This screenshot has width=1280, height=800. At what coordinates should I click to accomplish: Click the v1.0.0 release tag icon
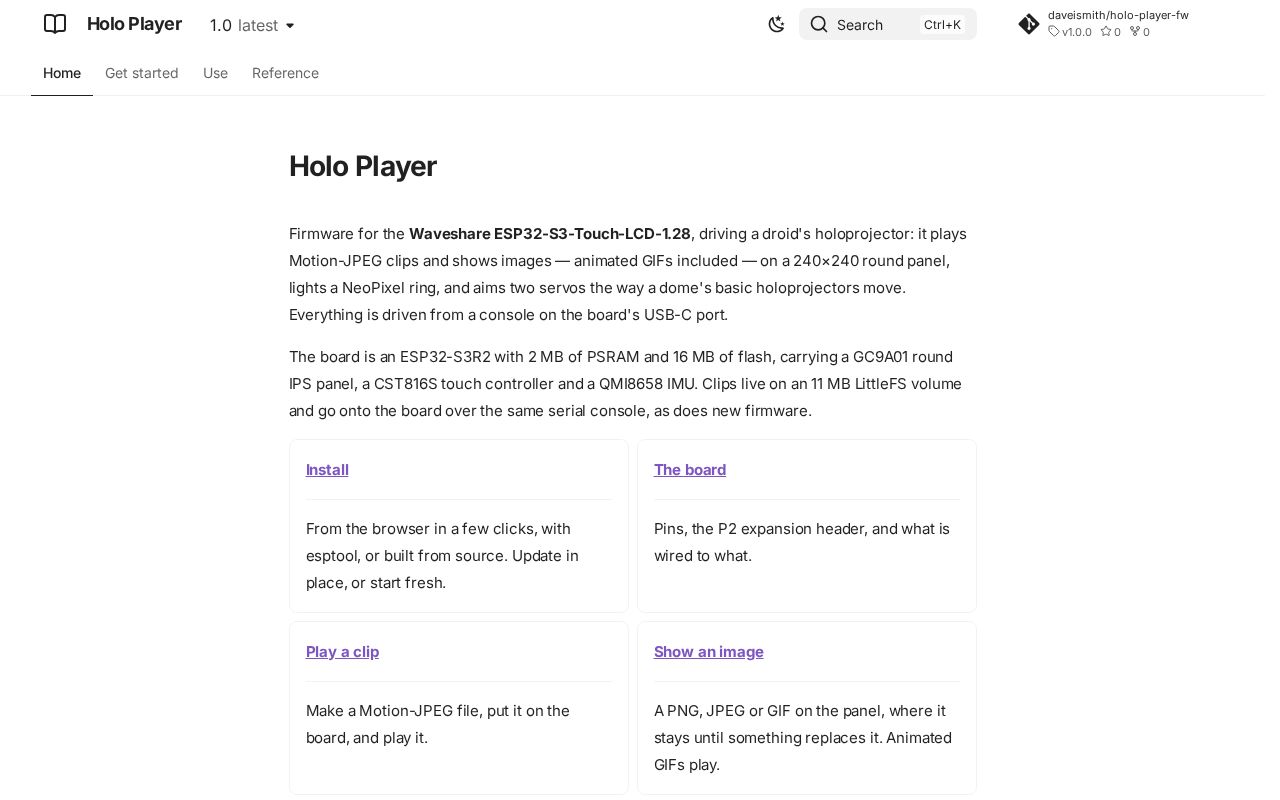(1053, 32)
